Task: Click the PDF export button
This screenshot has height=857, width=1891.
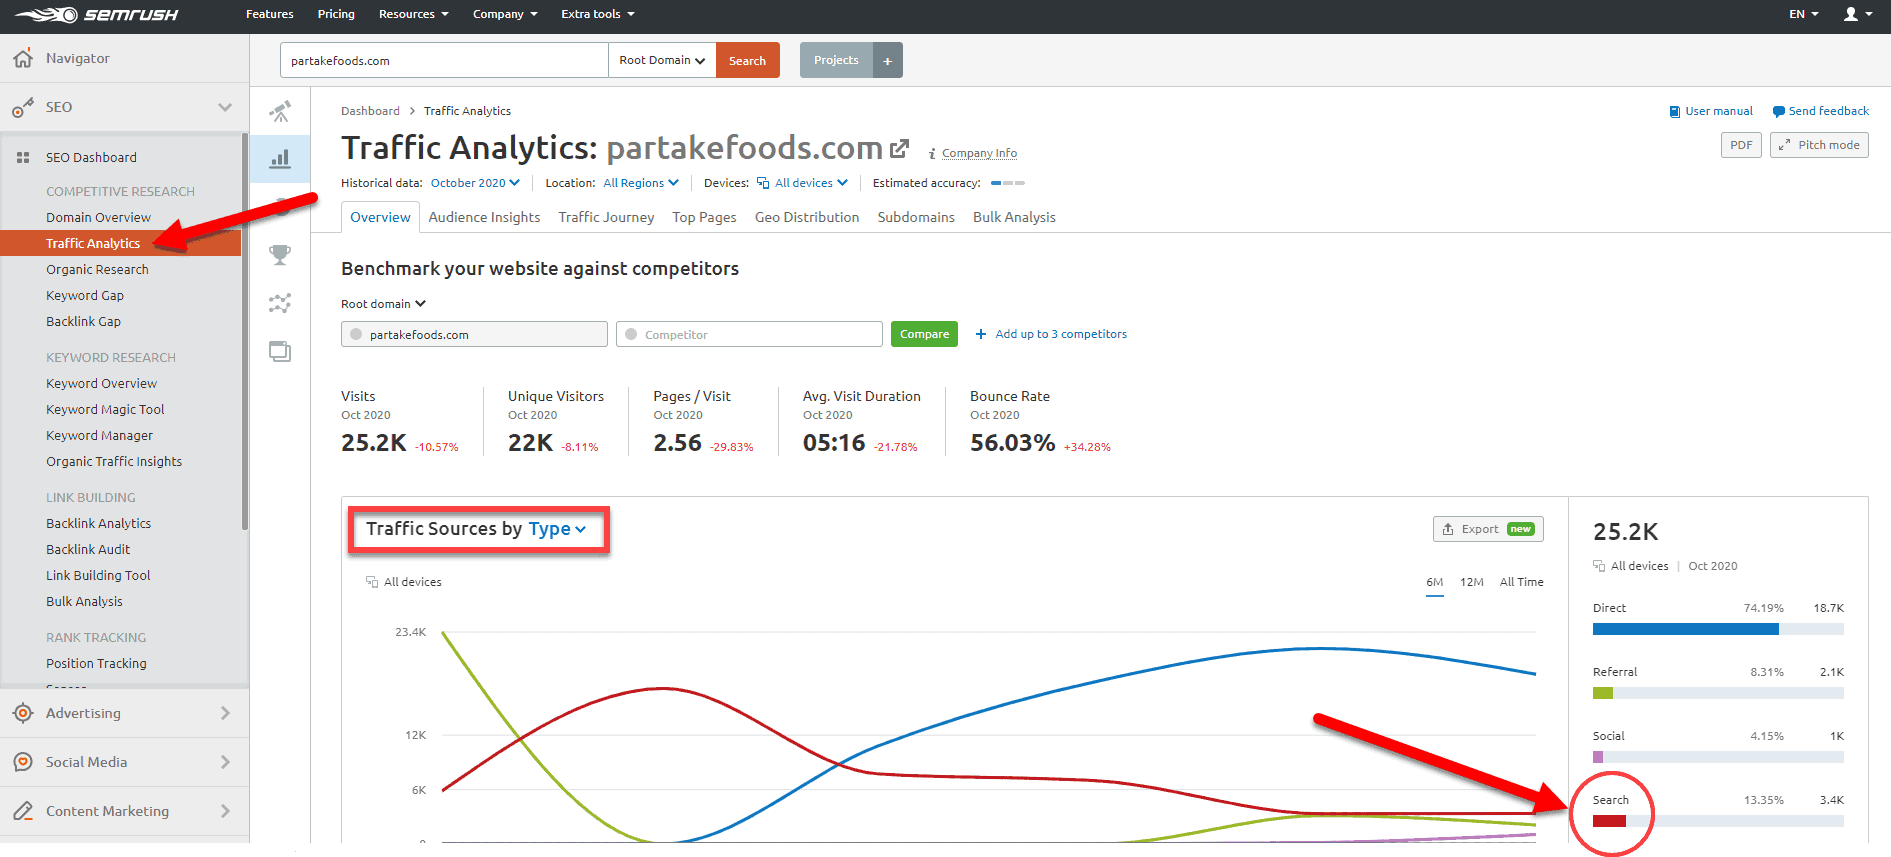Action: click(x=1741, y=145)
